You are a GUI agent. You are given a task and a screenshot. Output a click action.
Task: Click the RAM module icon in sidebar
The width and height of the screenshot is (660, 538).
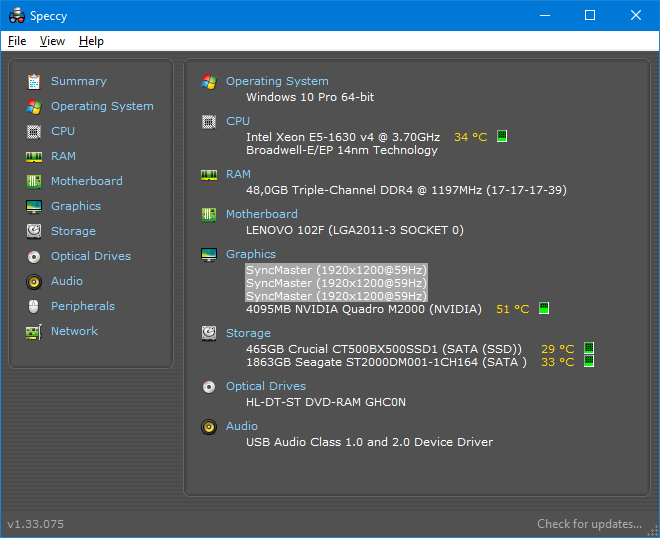pyautogui.click(x=34, y=157)
